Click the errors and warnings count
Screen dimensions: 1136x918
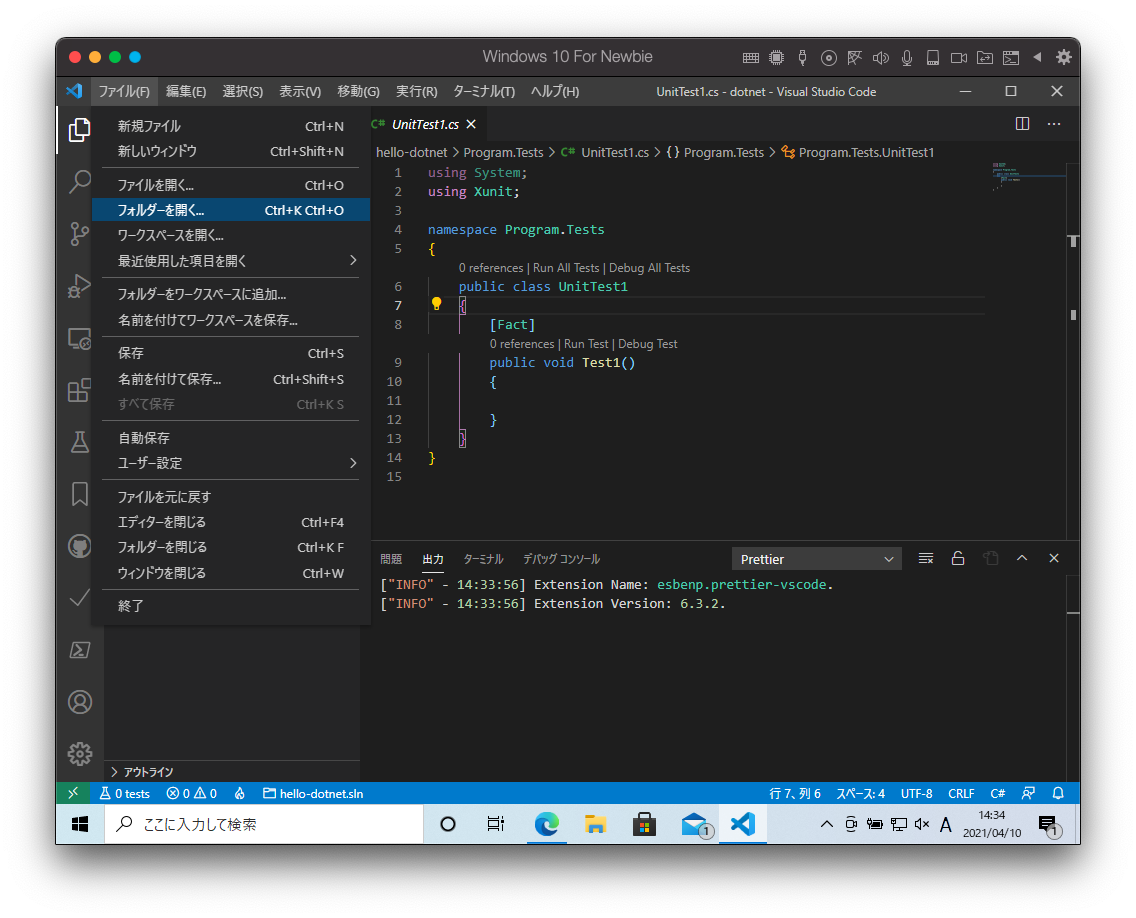point(191,793)
